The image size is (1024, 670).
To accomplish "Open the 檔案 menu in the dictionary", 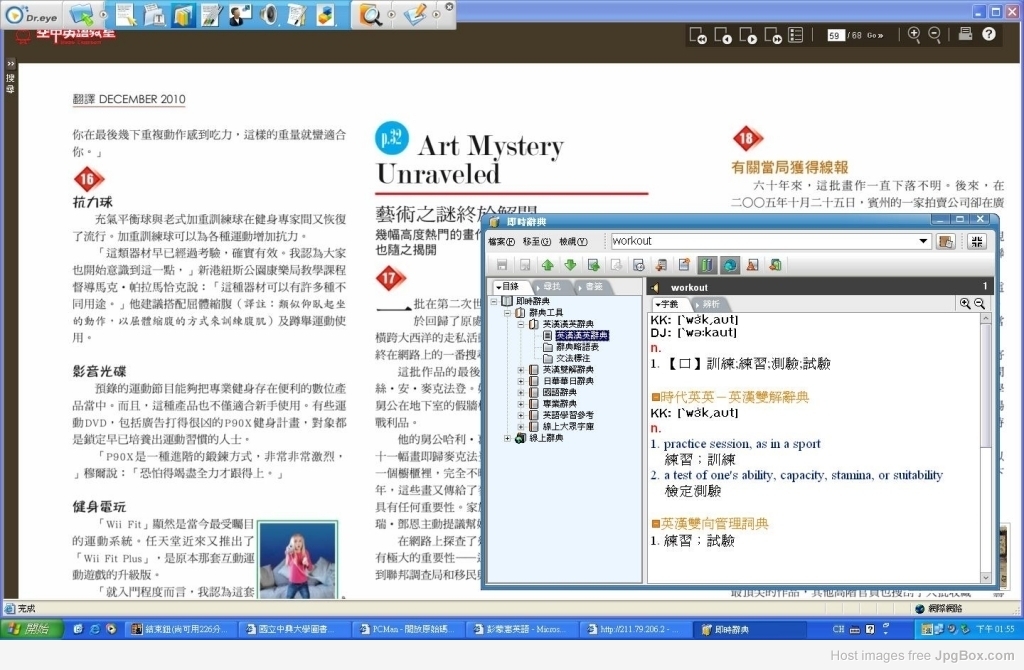I will coord(501,242).
